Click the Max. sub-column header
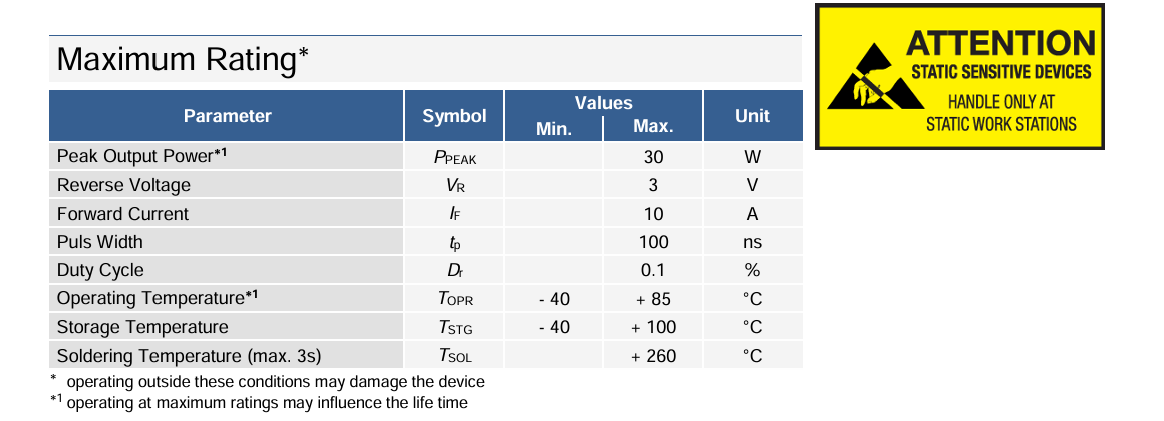The image size is (1164, 421). [x=653, y=128]
